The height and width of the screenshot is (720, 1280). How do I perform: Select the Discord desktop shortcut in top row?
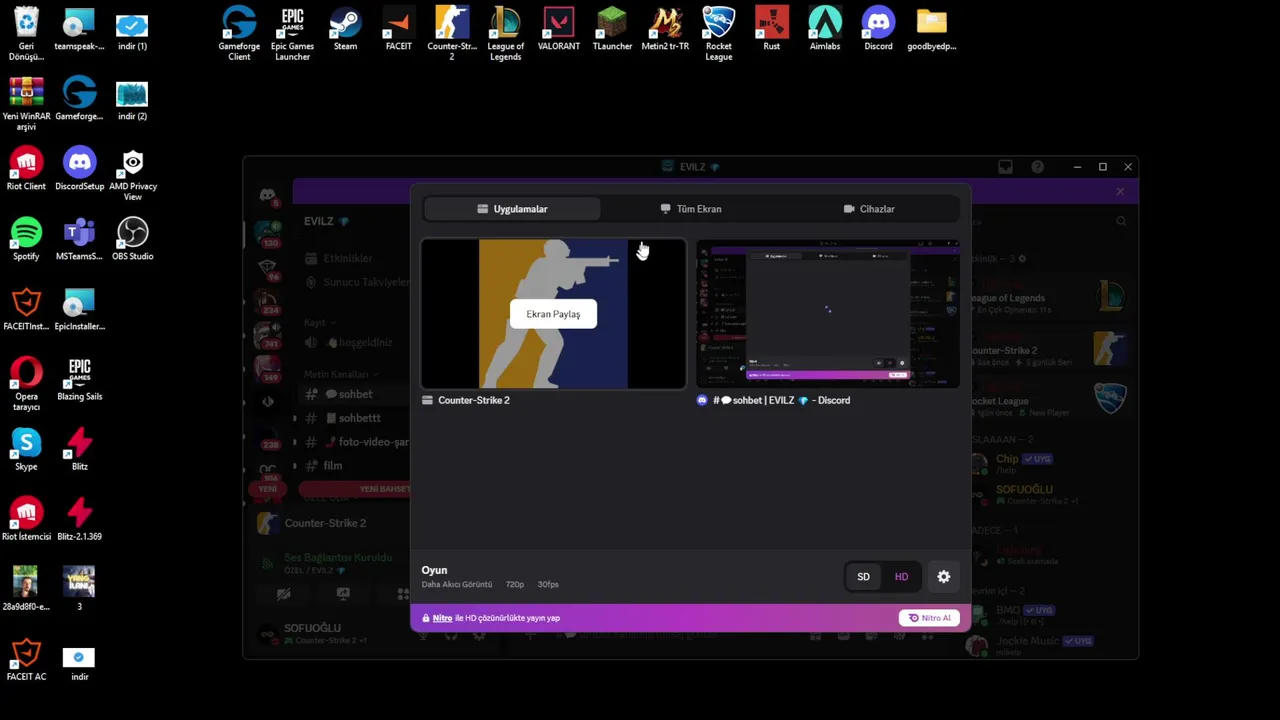878,30
